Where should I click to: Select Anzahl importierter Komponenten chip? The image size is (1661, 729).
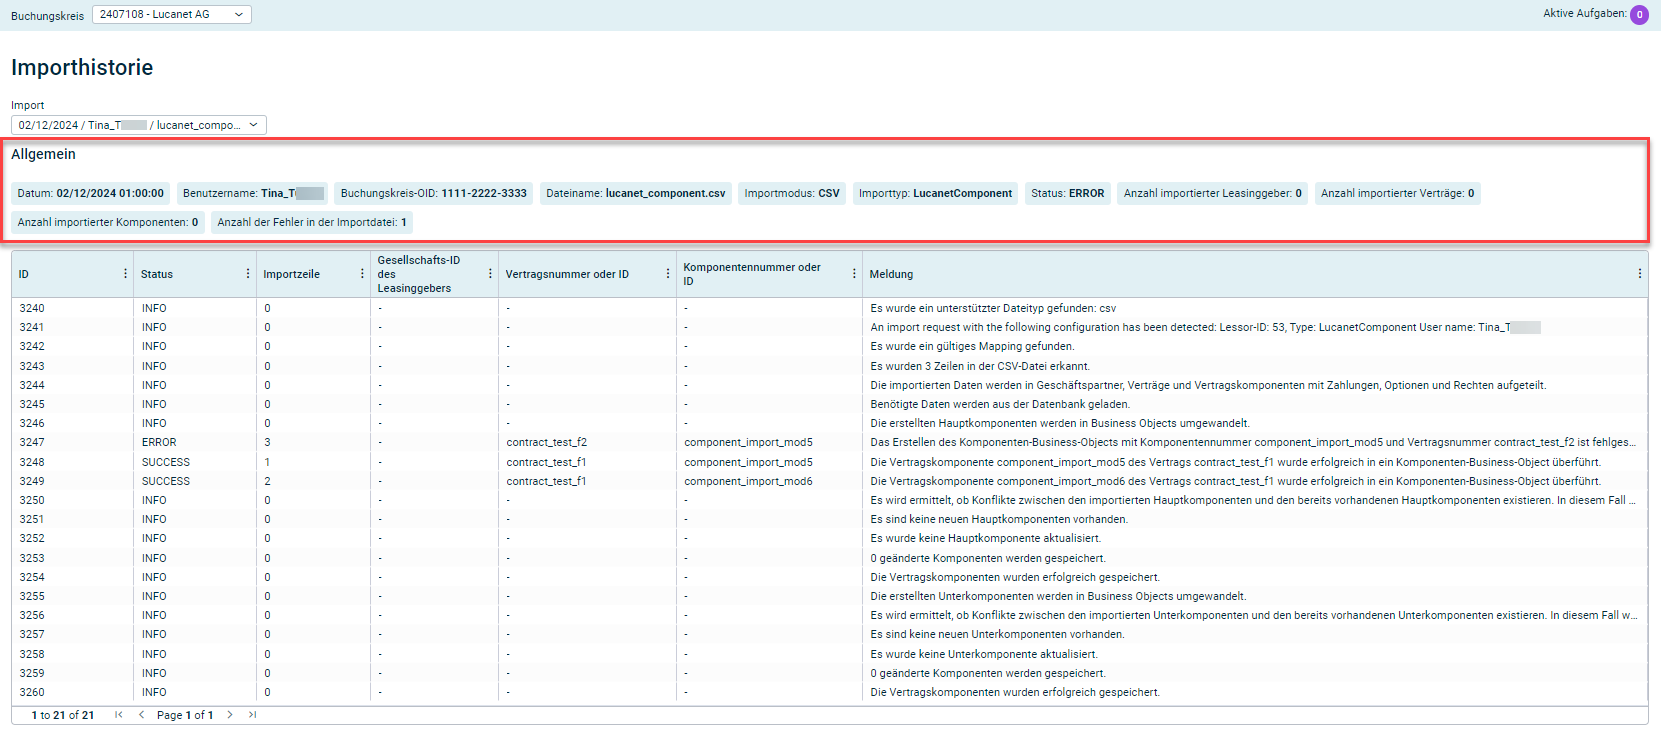click(108, 222)
